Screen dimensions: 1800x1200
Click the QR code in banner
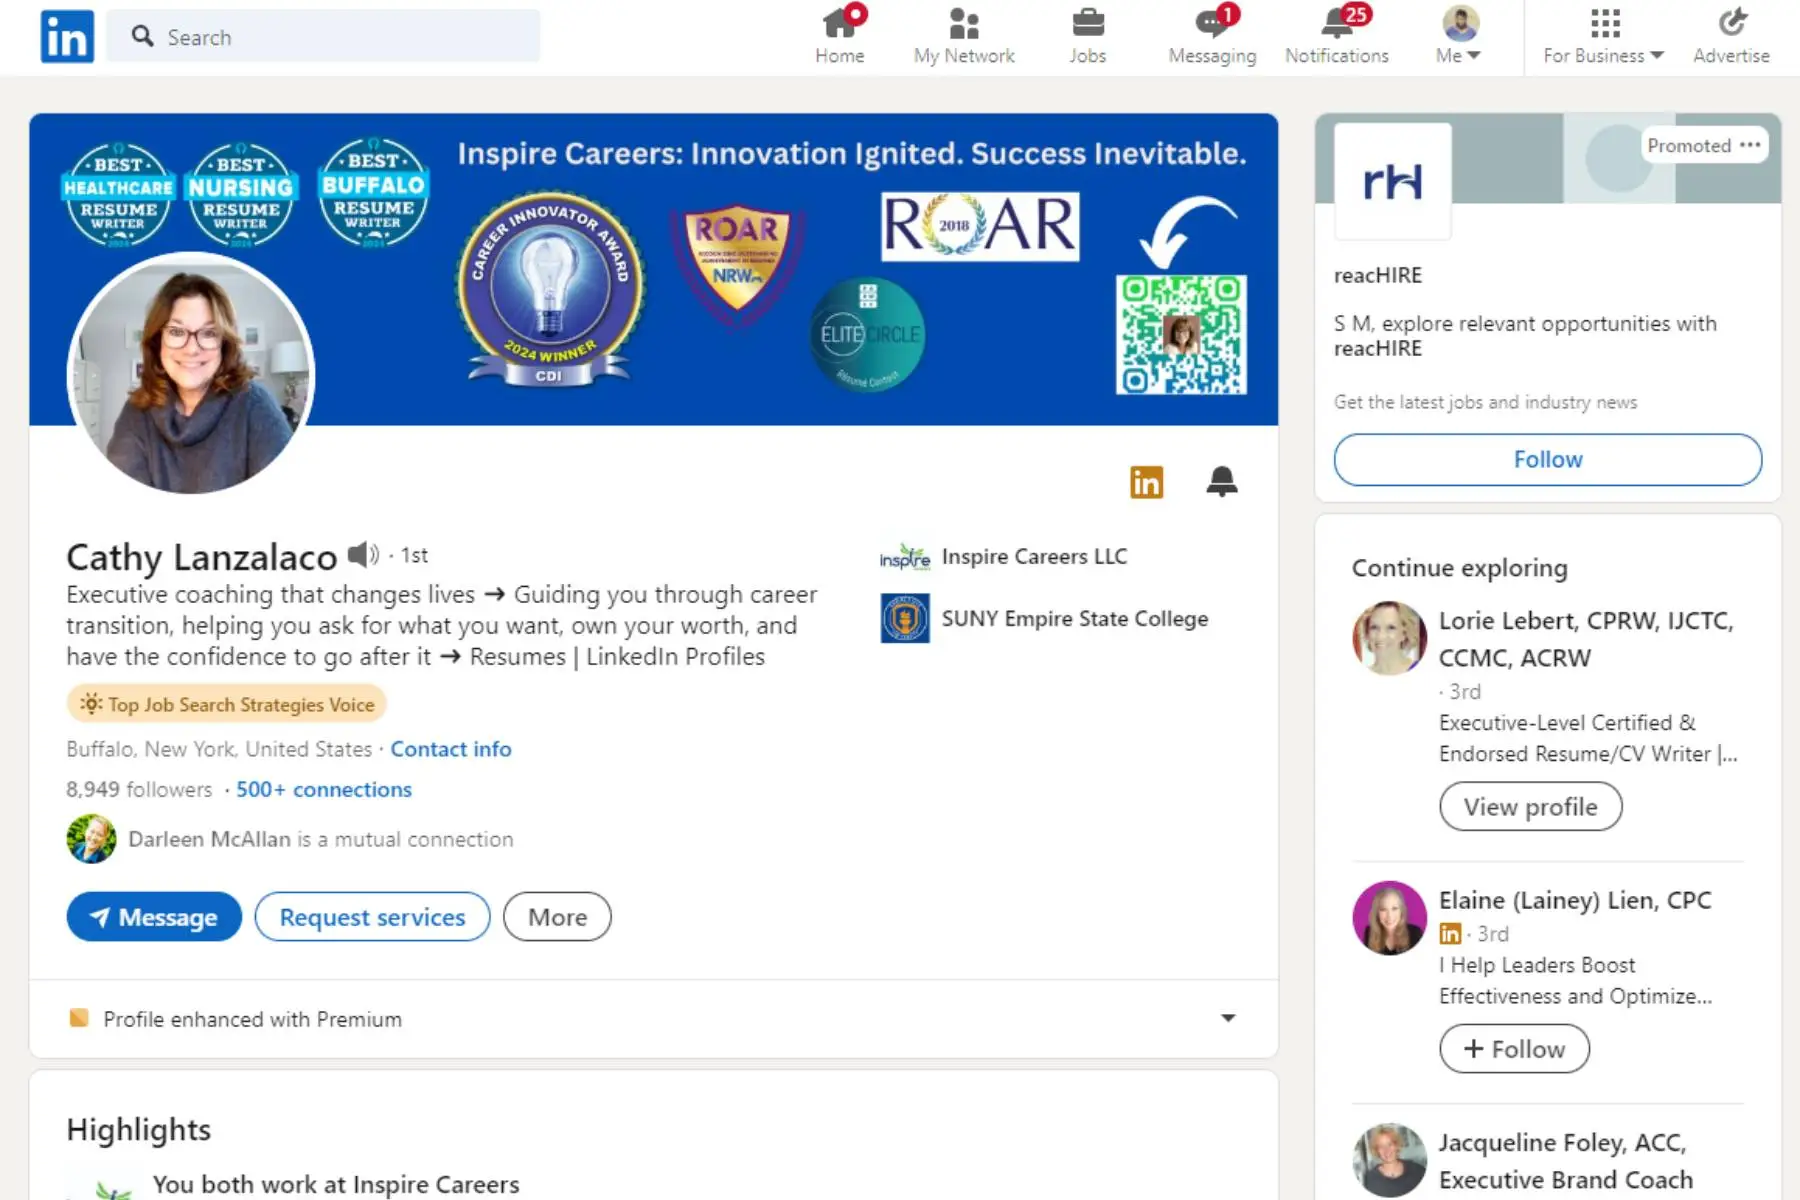click(x=1181, y=334)
